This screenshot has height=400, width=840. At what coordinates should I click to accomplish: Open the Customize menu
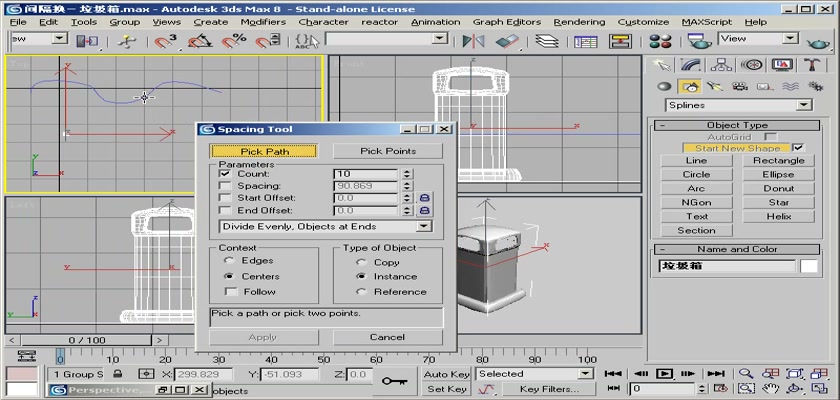(x=643, y=22)
